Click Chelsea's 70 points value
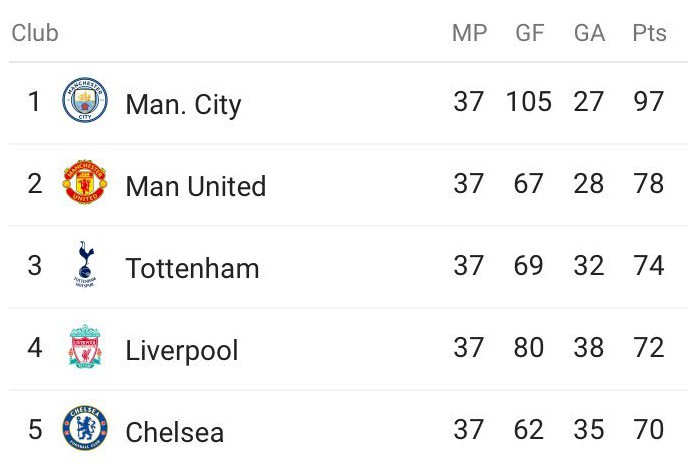This screenshot has width=688, height=467. [x=649, y=429]
